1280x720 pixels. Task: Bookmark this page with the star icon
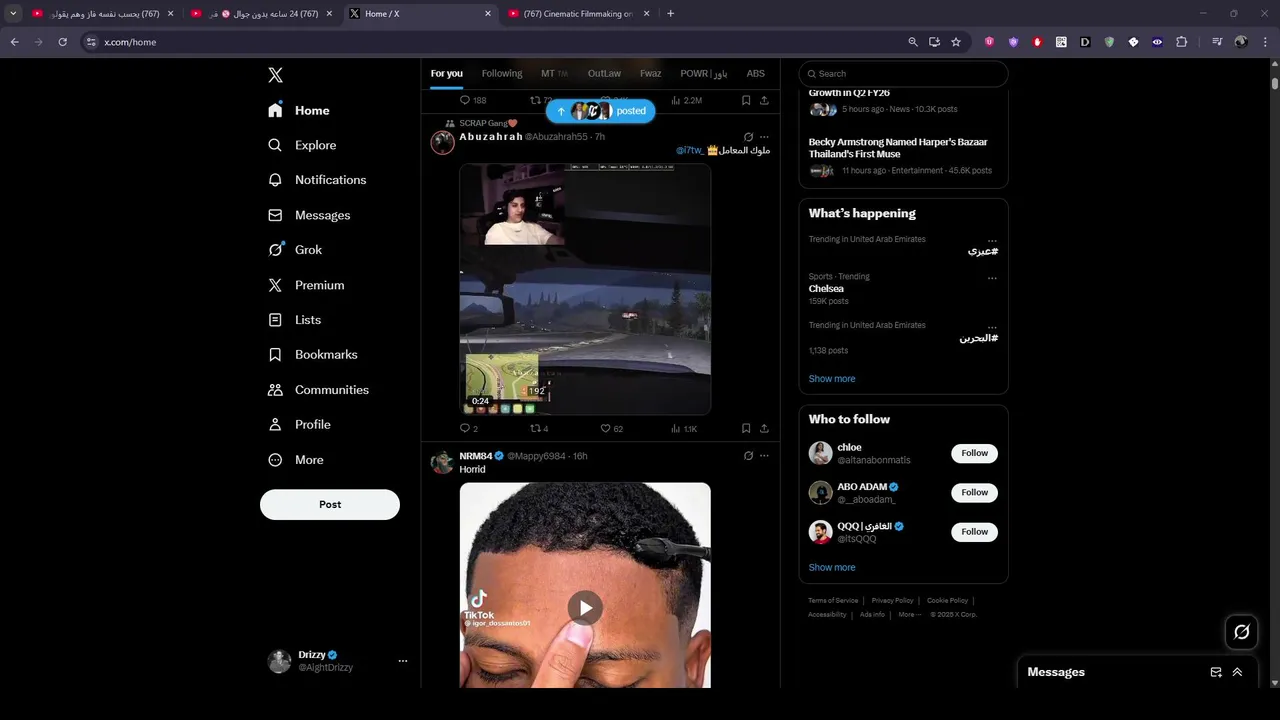(956, 42)
